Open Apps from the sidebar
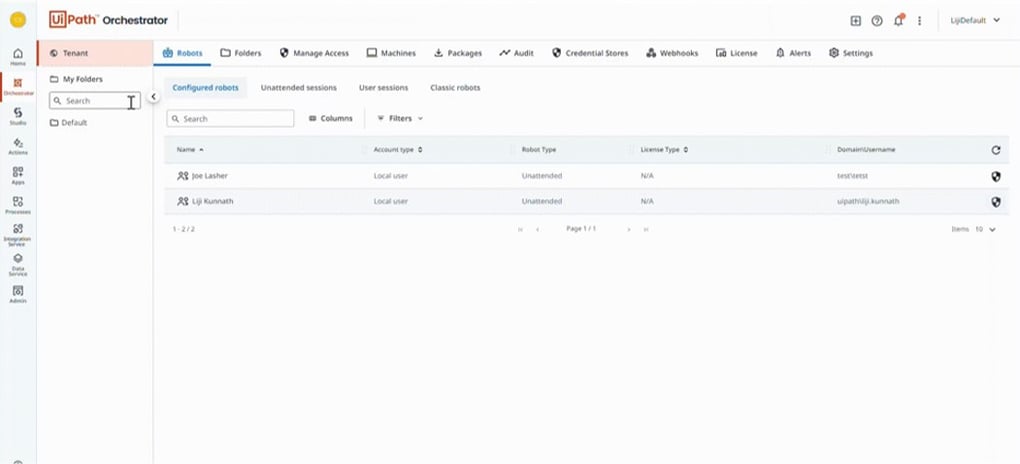Viewport: 1020px width, 464px height. [18, 176]
